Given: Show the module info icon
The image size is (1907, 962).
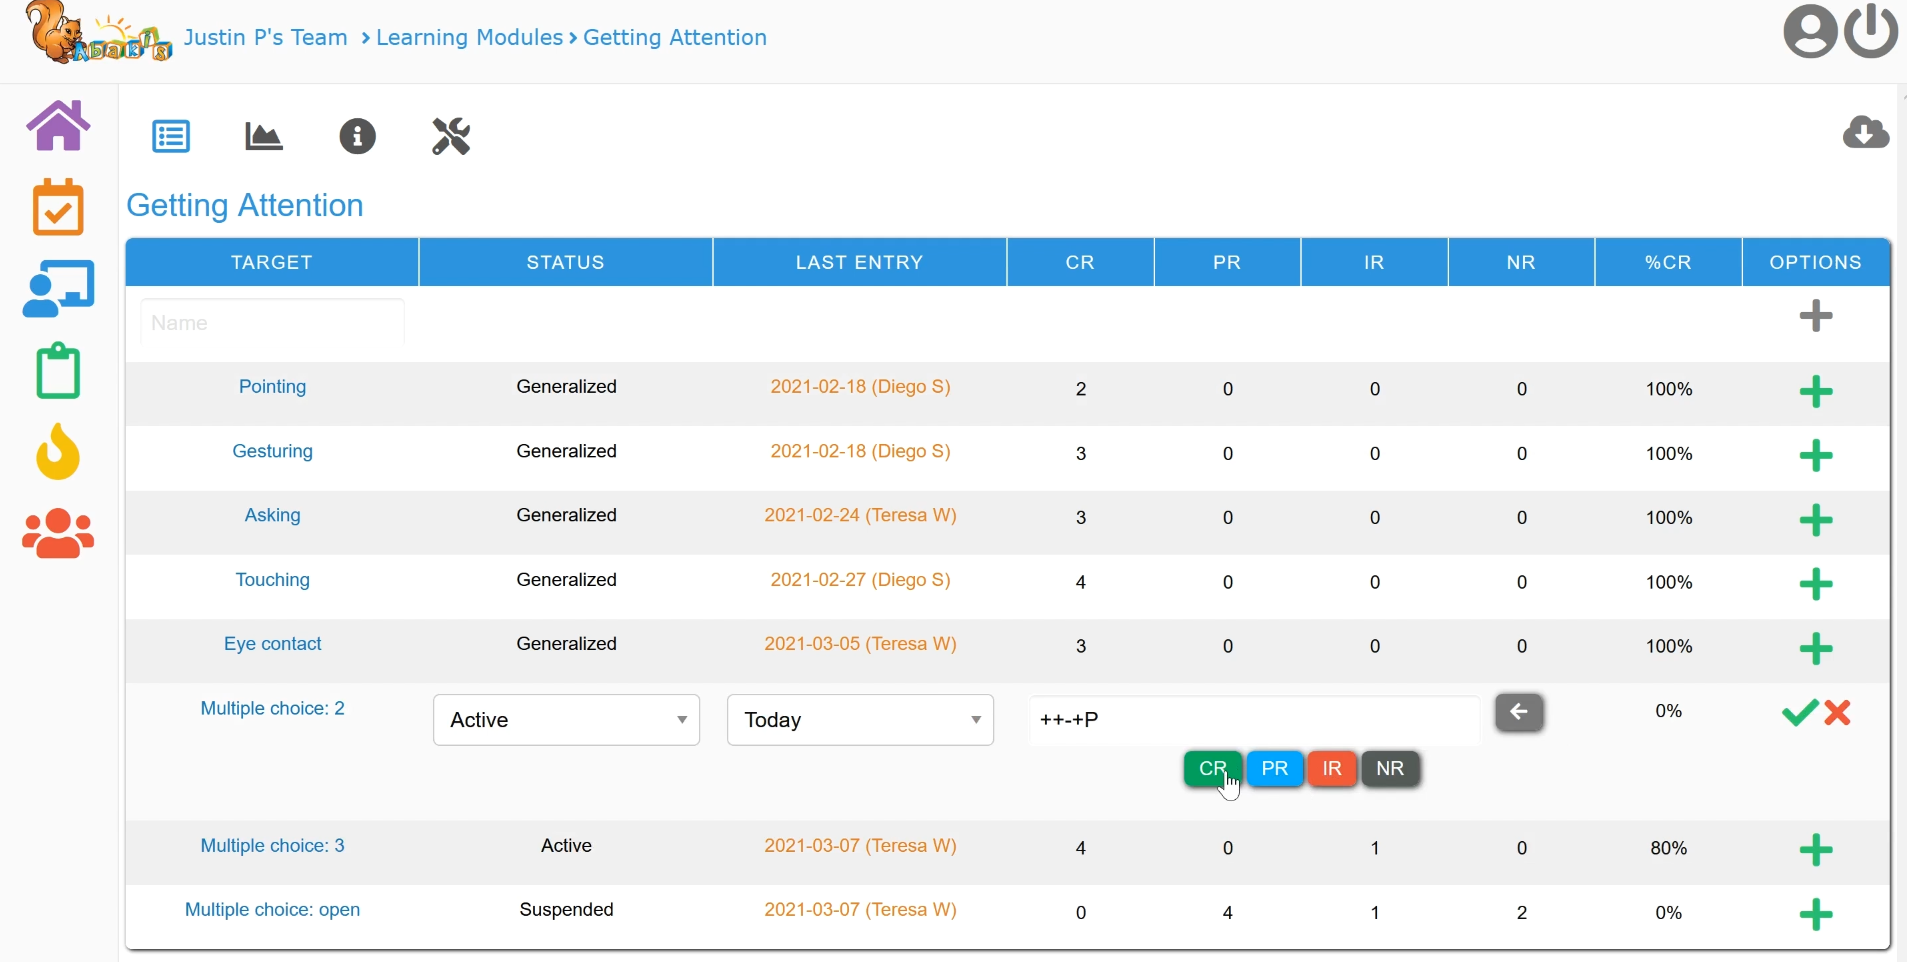Looking at the screenshot, I should (358, 137).
